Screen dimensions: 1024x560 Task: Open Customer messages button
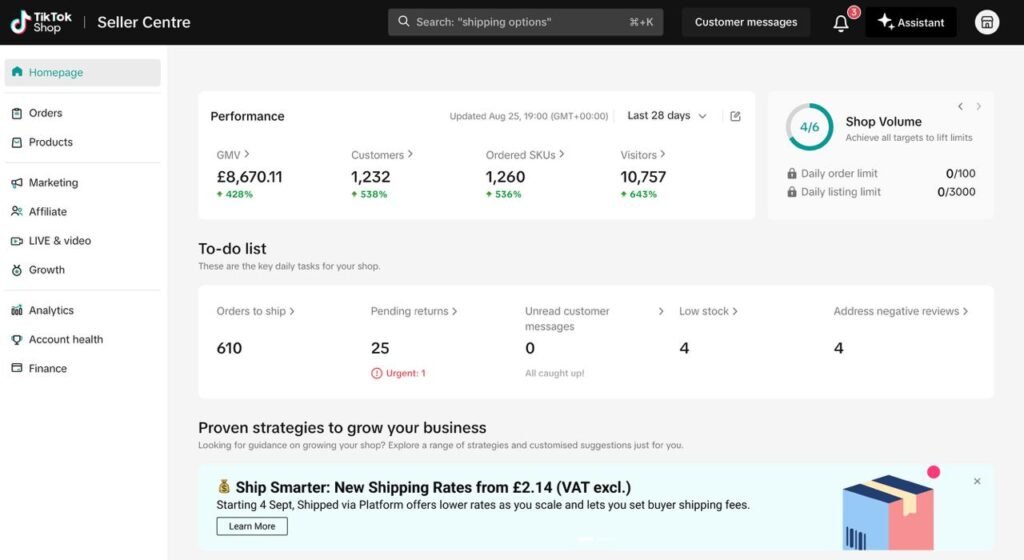click(x=746, y=22)
